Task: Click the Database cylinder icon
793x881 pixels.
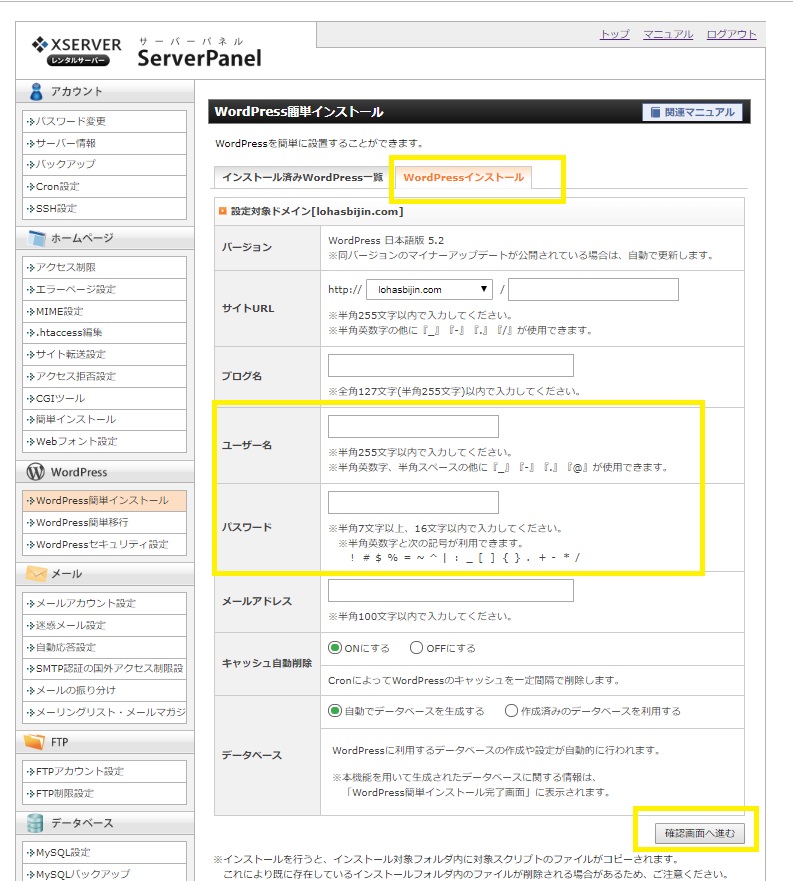Action: coord(35,823)
